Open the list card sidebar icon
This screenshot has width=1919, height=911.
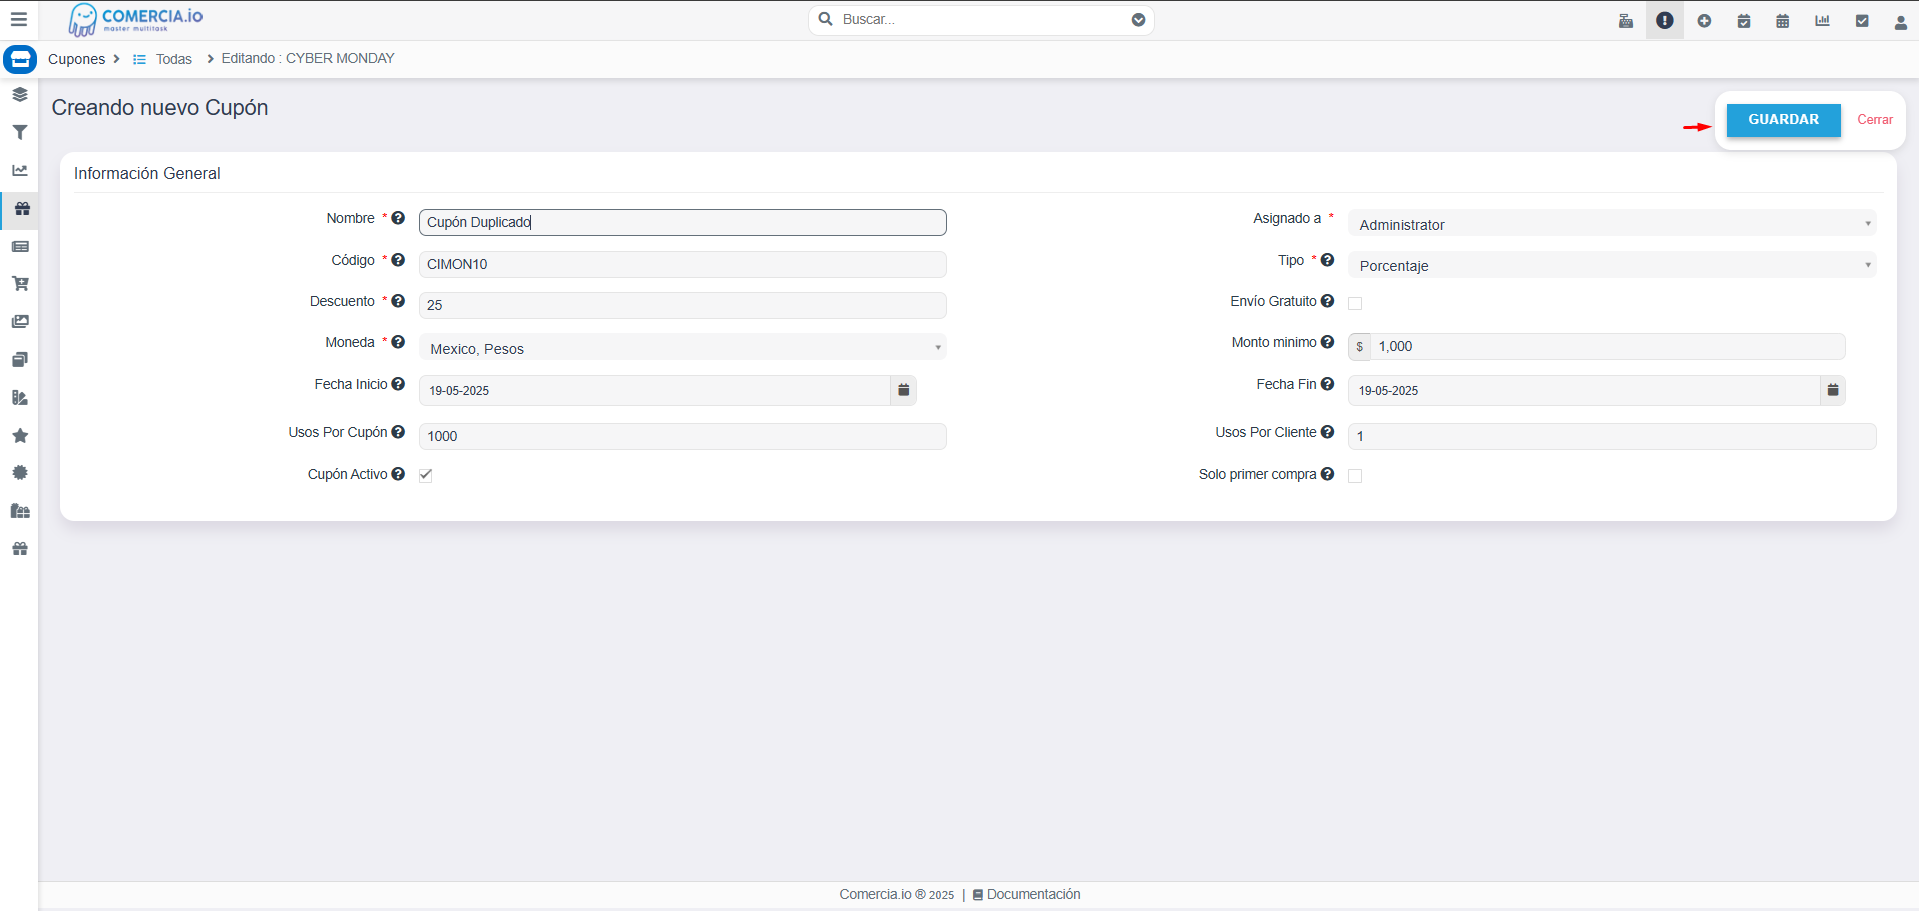pyautogui.click(x=20, y=246)
